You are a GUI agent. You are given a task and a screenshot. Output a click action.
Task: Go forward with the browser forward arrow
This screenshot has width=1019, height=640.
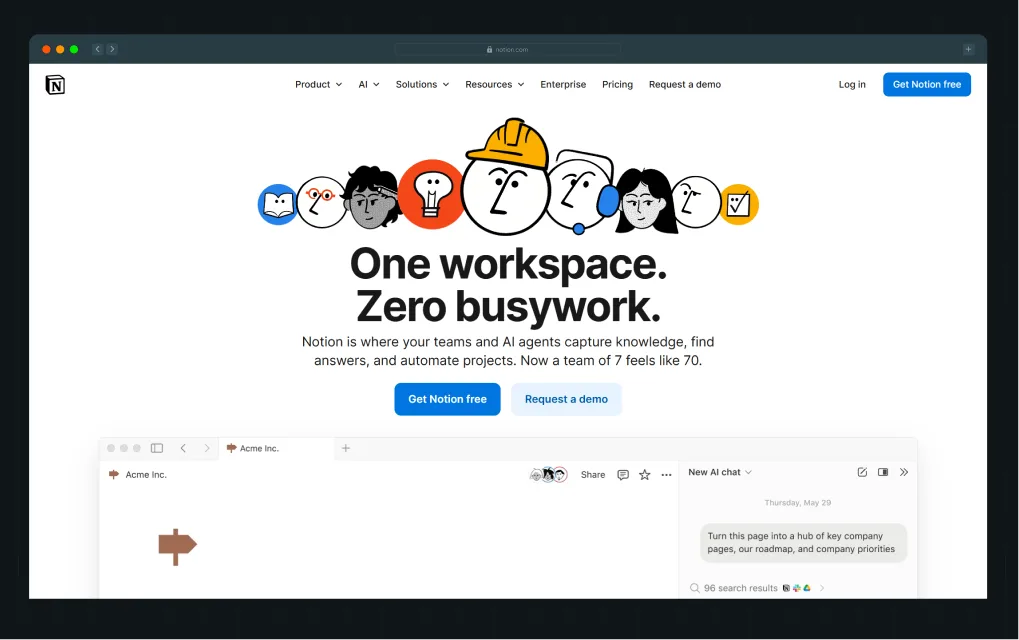[112, 49]
